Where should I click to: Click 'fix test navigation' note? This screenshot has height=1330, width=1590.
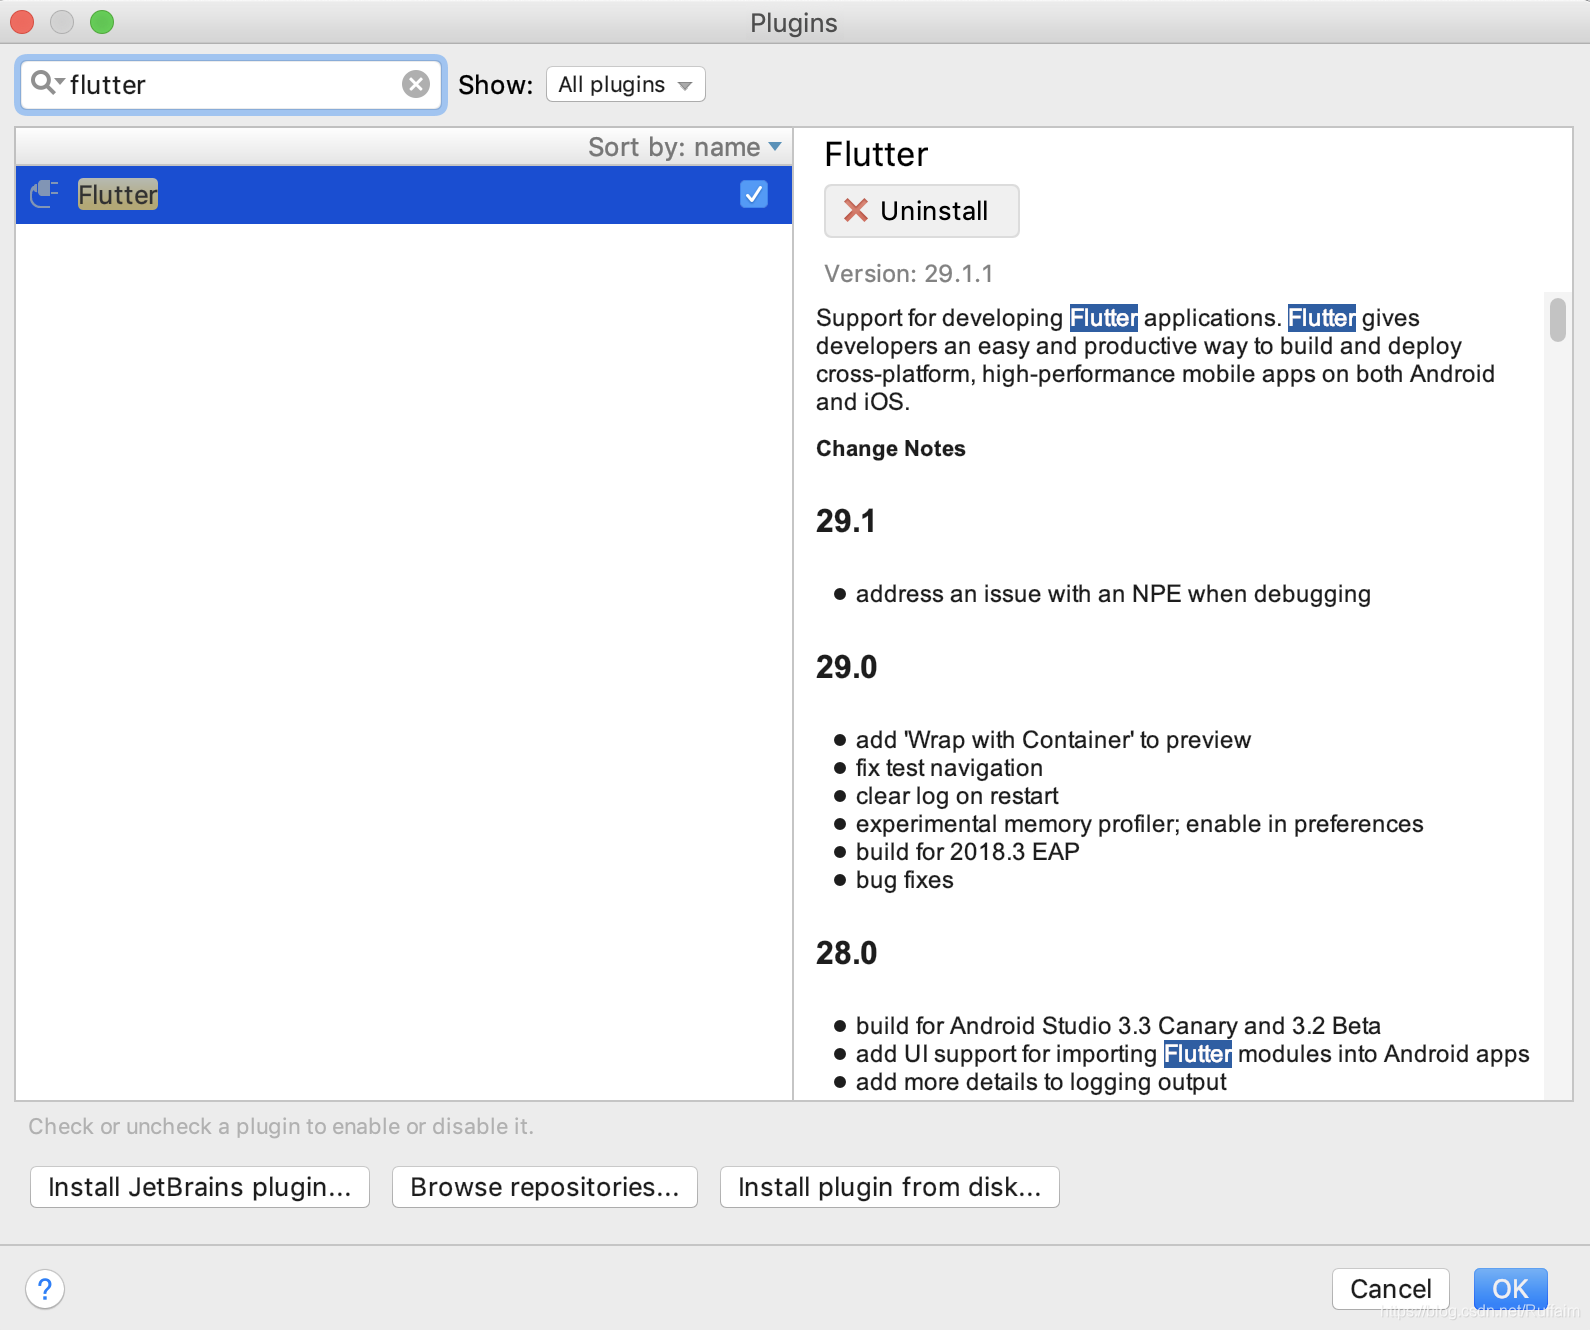(949, 768)
